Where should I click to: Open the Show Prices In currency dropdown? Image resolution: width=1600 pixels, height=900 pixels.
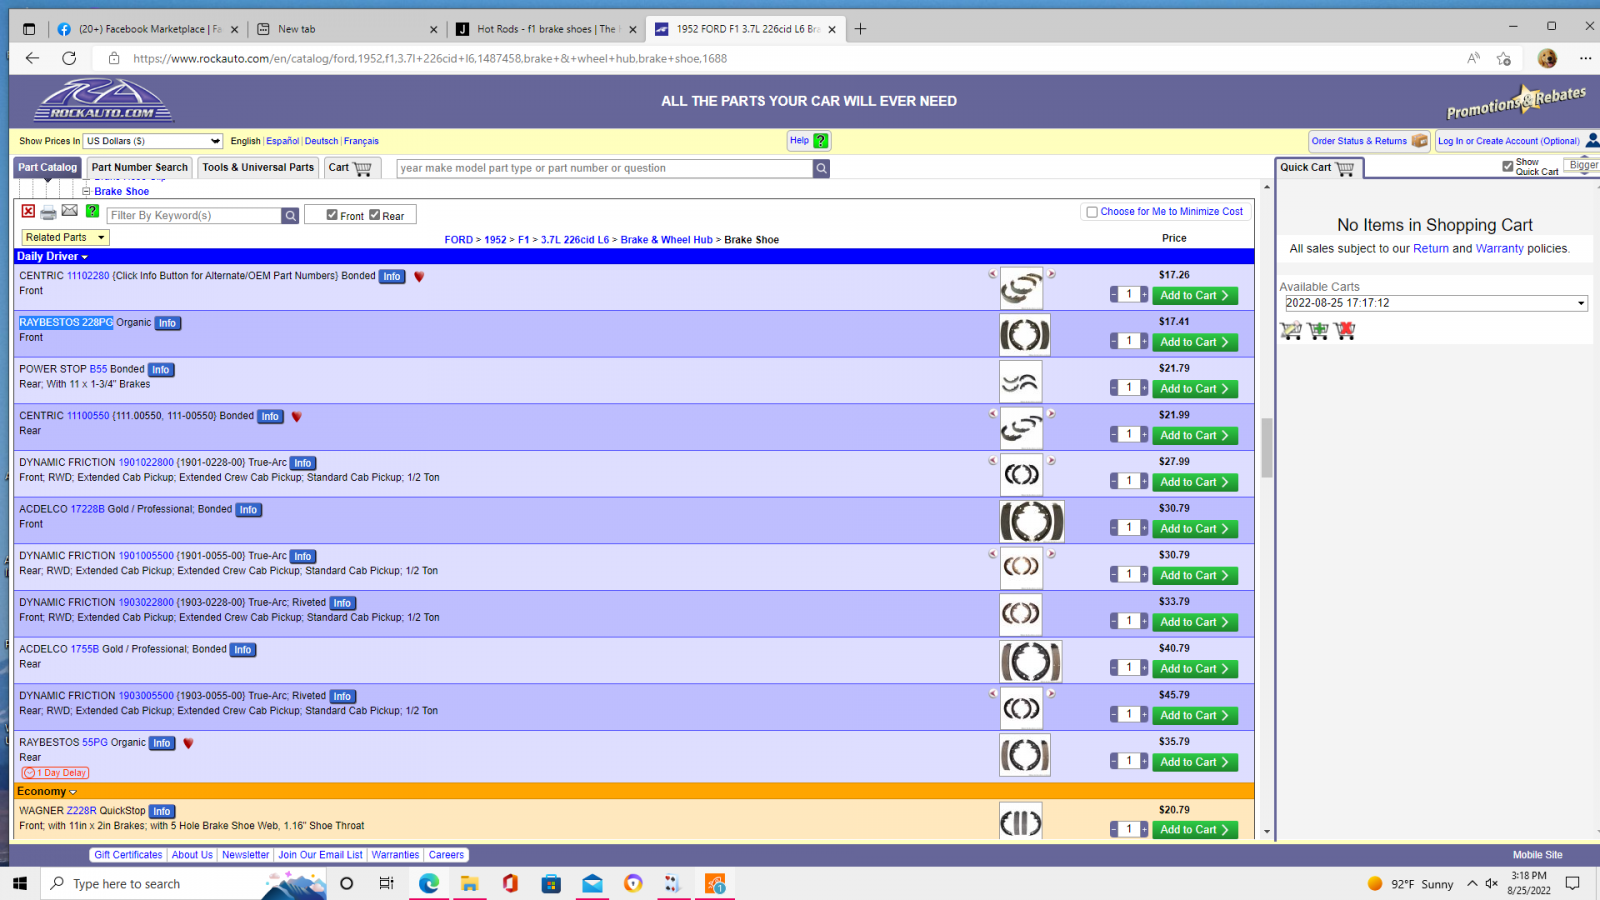(153, 141)
